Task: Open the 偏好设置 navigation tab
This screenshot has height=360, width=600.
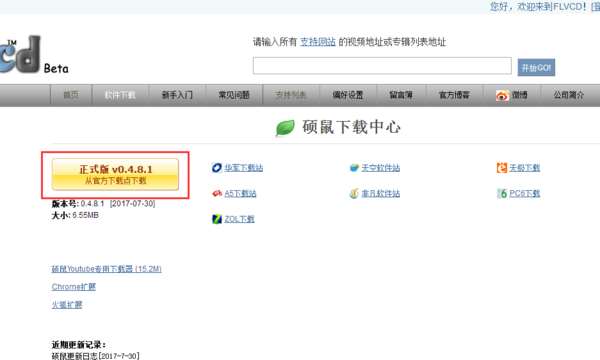Action: pyautogui.click(x=348, y=95)
